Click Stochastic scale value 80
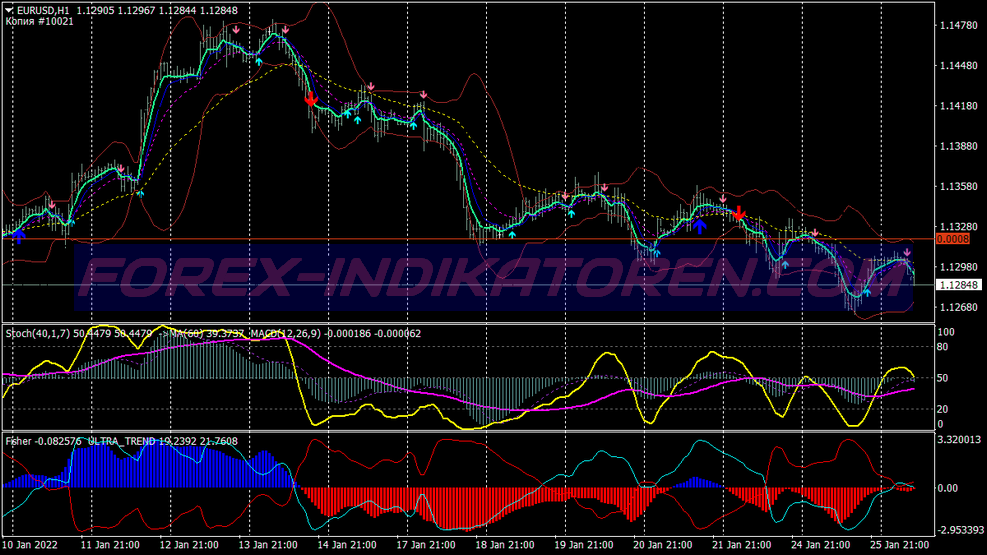 (x=942, y=347)
